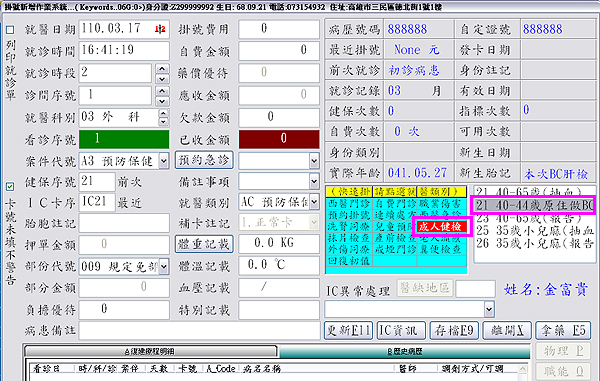Pick the 戒煙門診 quick registration cell

click(x=395, y=250)
